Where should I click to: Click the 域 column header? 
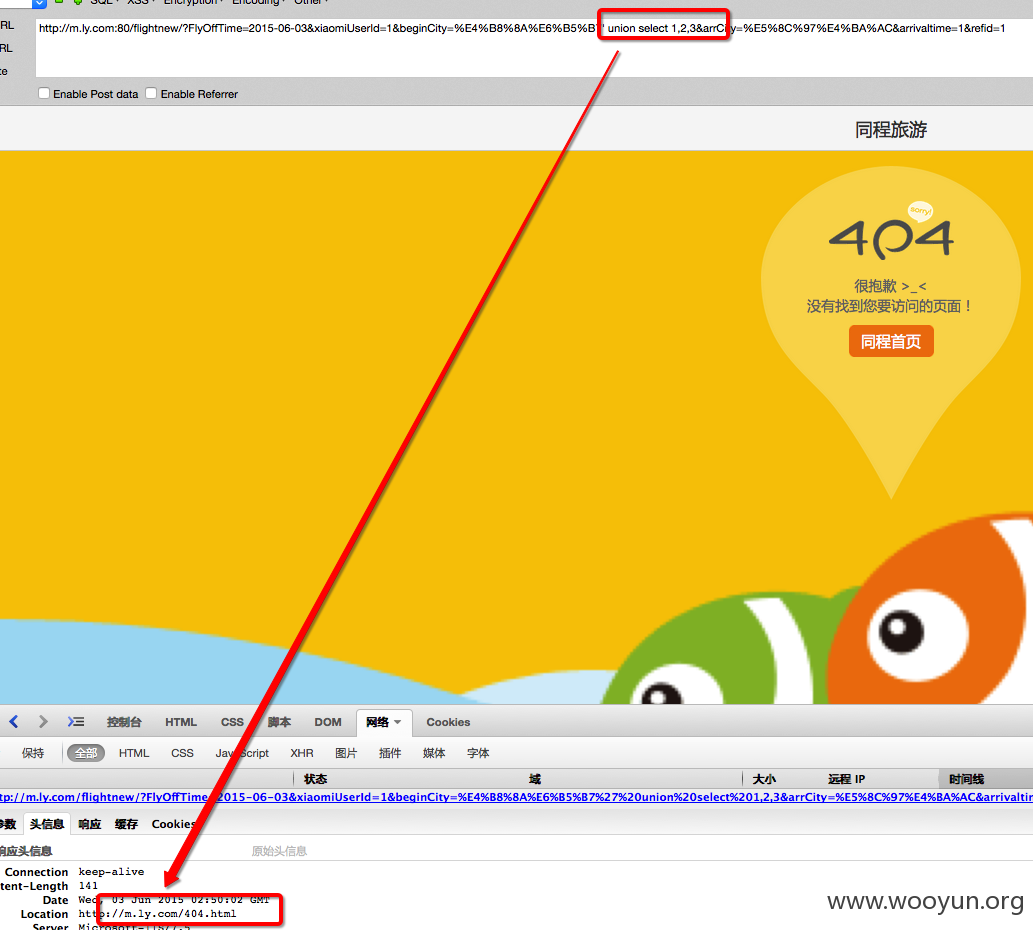point(535,779)
